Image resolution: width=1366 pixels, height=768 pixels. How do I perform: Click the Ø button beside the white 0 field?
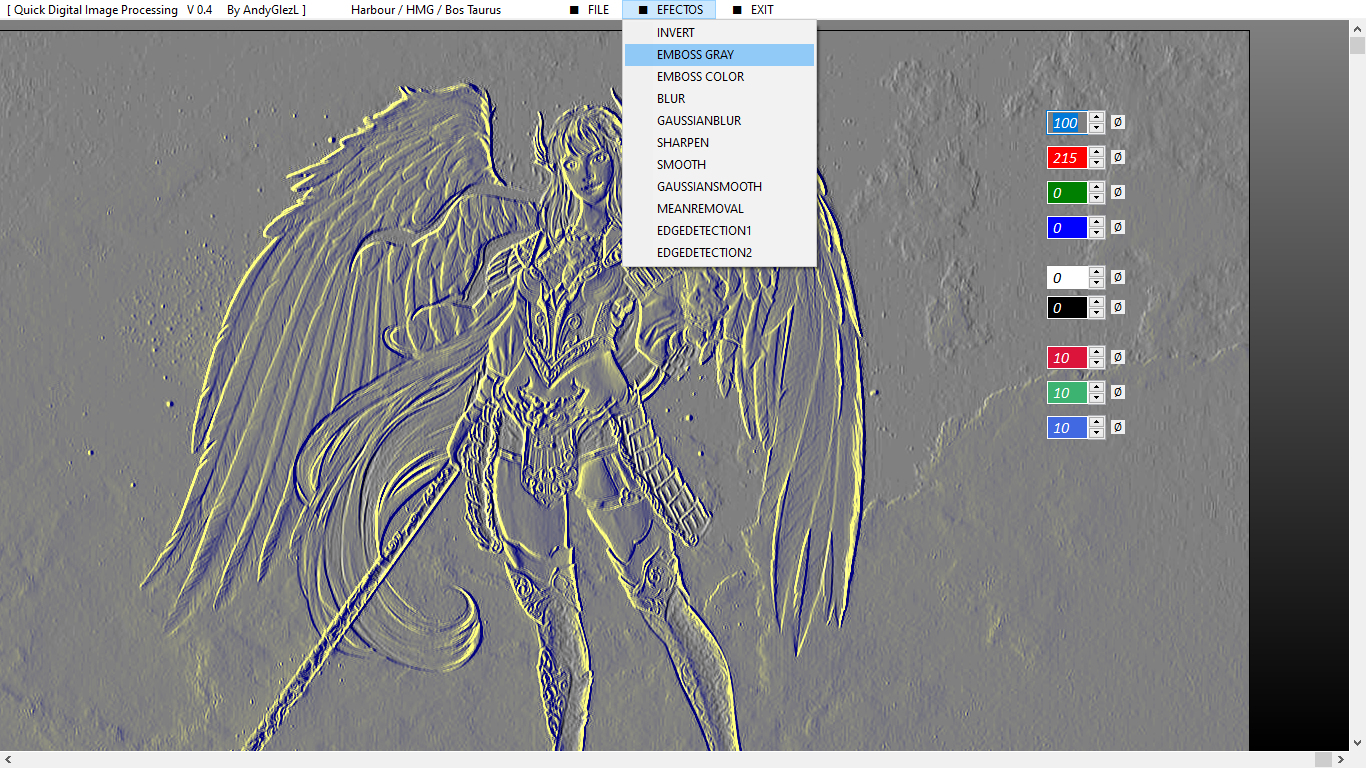pos(1118,277)
